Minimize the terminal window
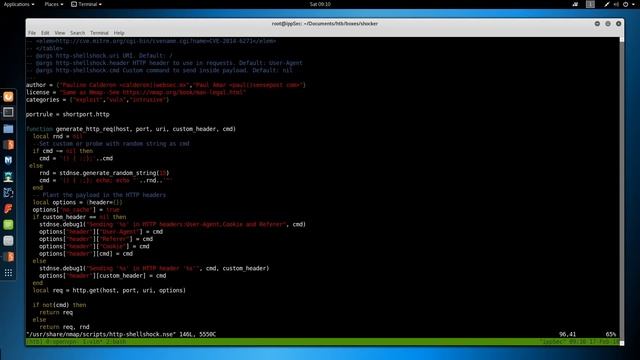The width and height of the screenshot is (640, 360). point(597,24)
